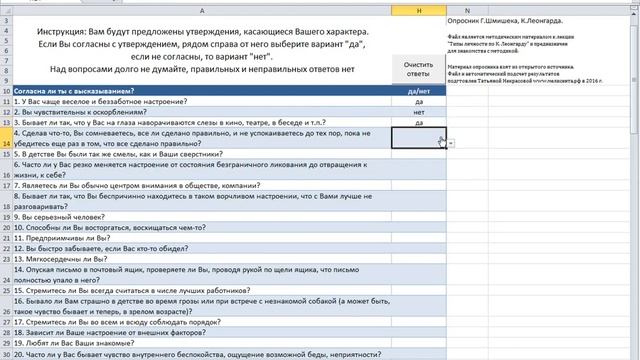Screen dimensions: 640x360
Task: Click the answer cell for question 19
Action: coord(419,343)
